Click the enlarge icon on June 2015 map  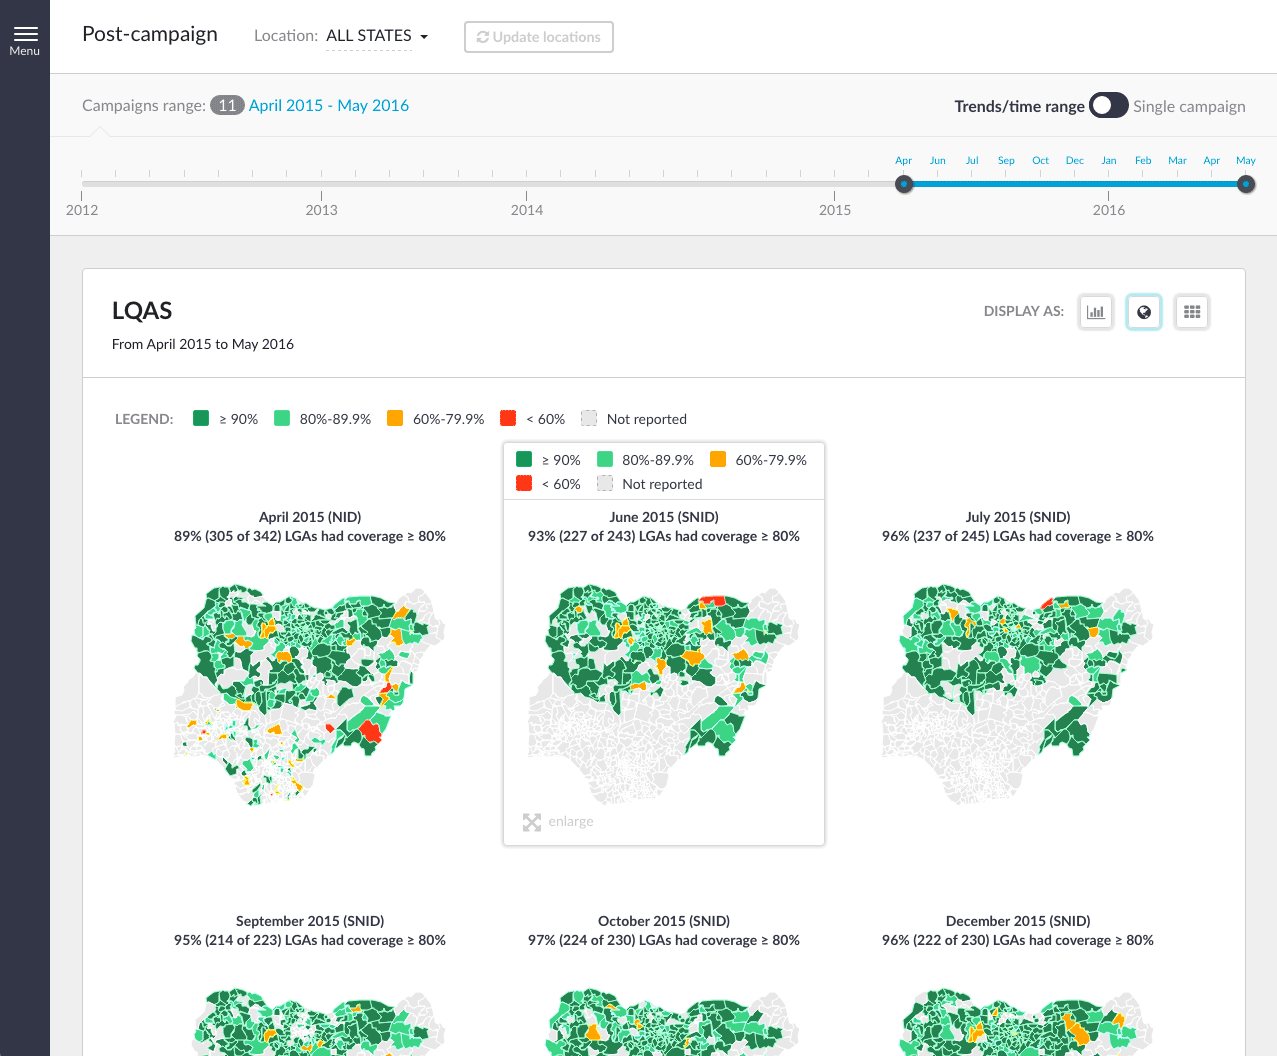click(x=532, y=822)
